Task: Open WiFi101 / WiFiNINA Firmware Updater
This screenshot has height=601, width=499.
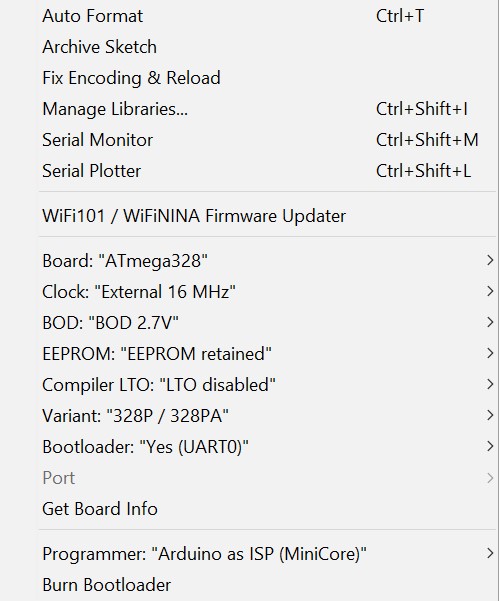Action: (x=267, y=216)
